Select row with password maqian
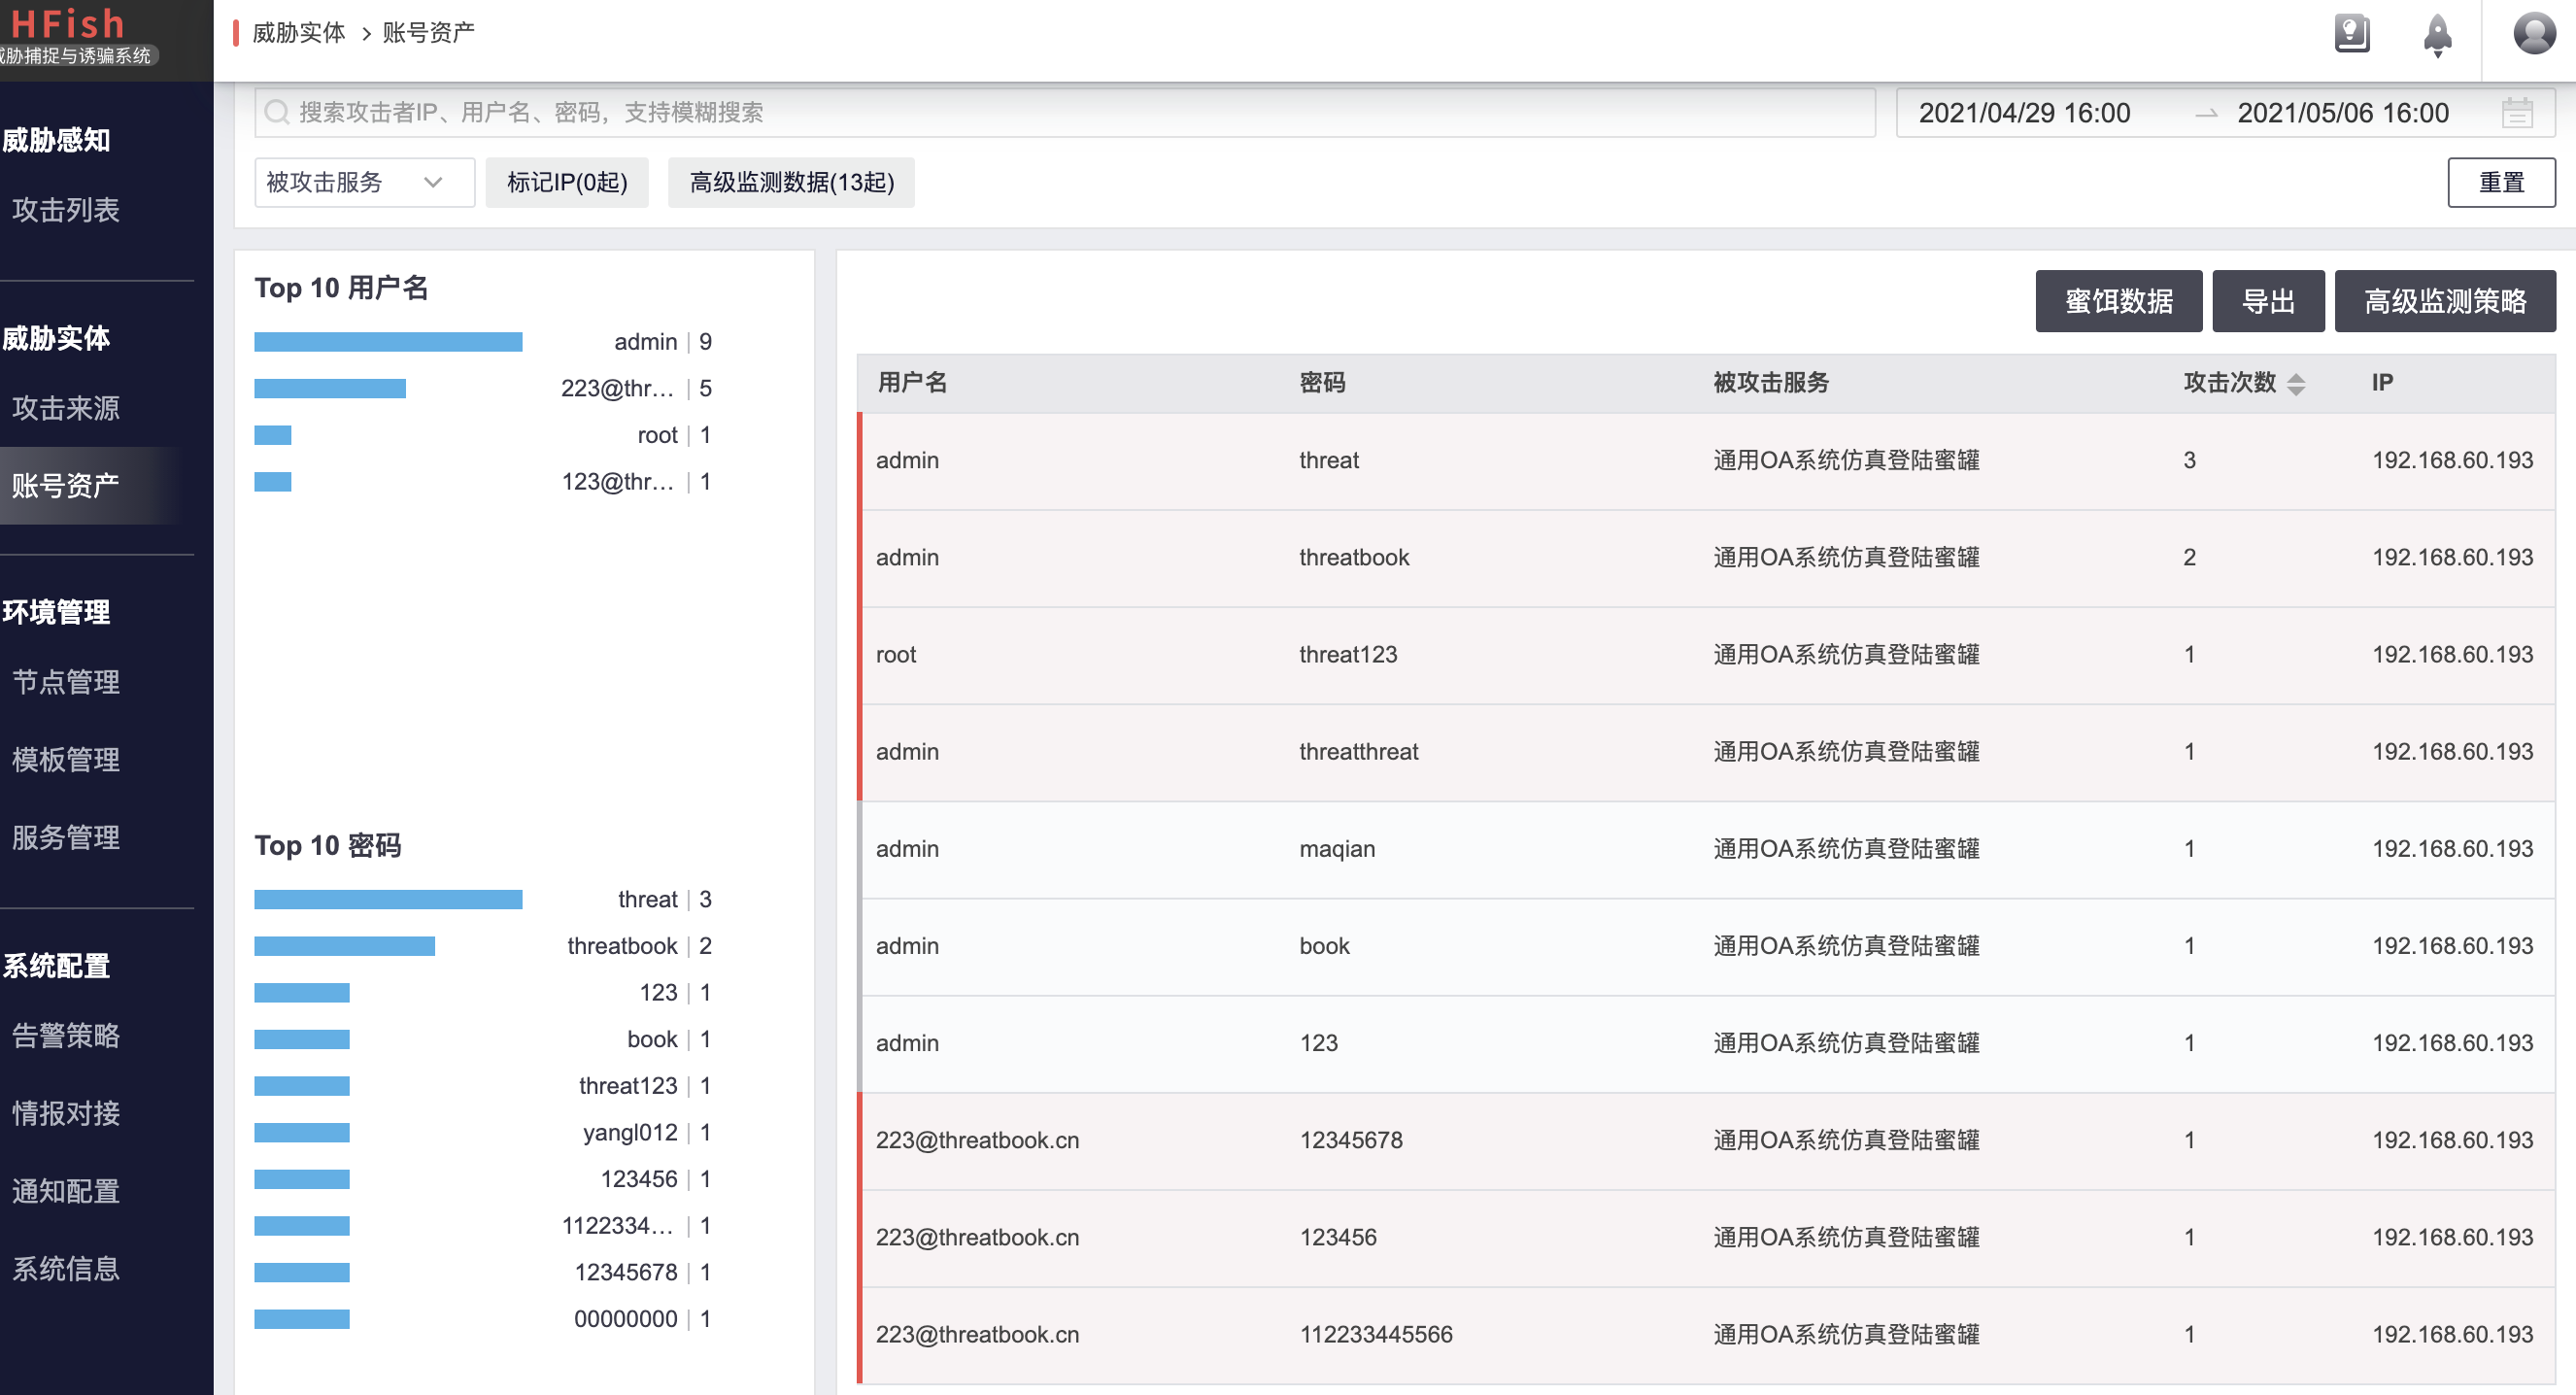 tap(1707, 849)
